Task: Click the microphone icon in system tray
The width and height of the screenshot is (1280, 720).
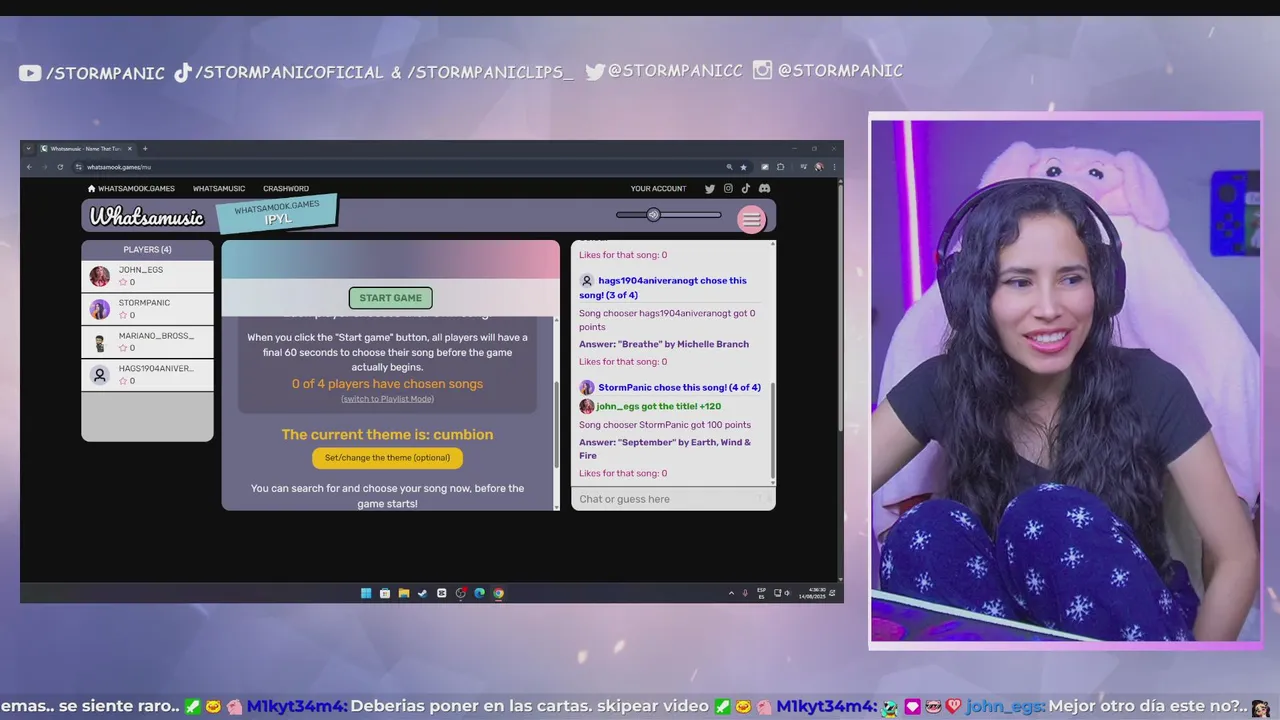Action: [x=745, y=593]
